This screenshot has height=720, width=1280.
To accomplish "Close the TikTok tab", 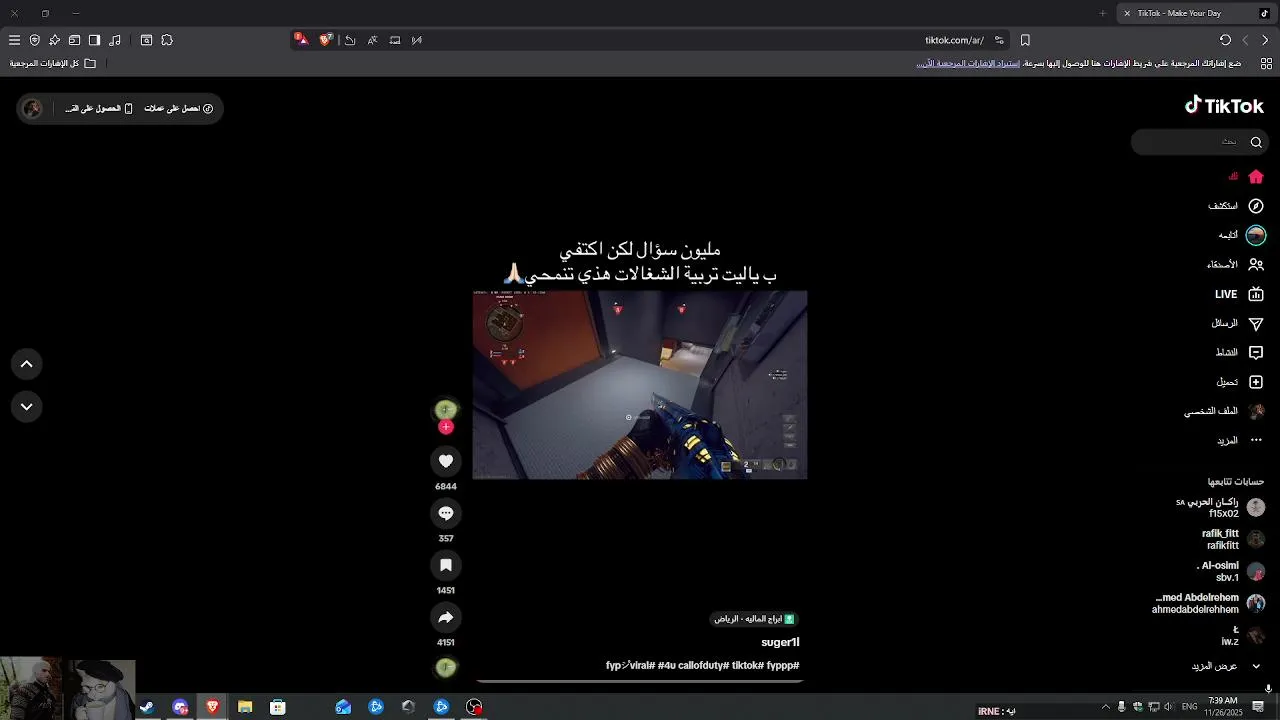I will [1127, 13].
